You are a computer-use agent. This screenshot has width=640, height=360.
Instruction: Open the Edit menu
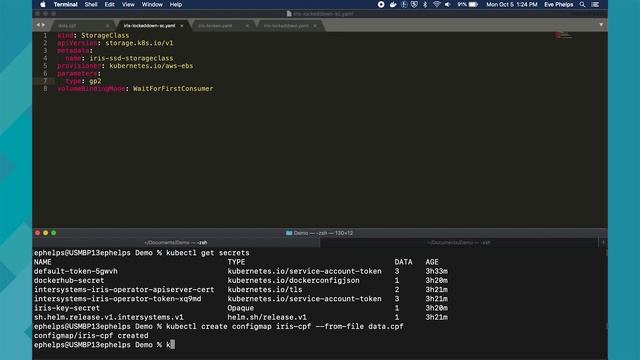pyautogui.click(x=109, y=4)
